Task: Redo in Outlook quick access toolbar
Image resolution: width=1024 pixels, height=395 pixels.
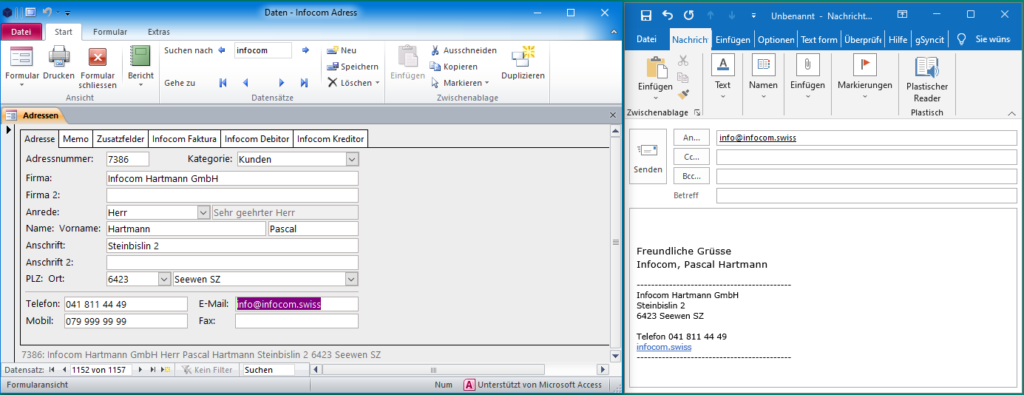Action: pyautogui.click(x=688, y=14)
